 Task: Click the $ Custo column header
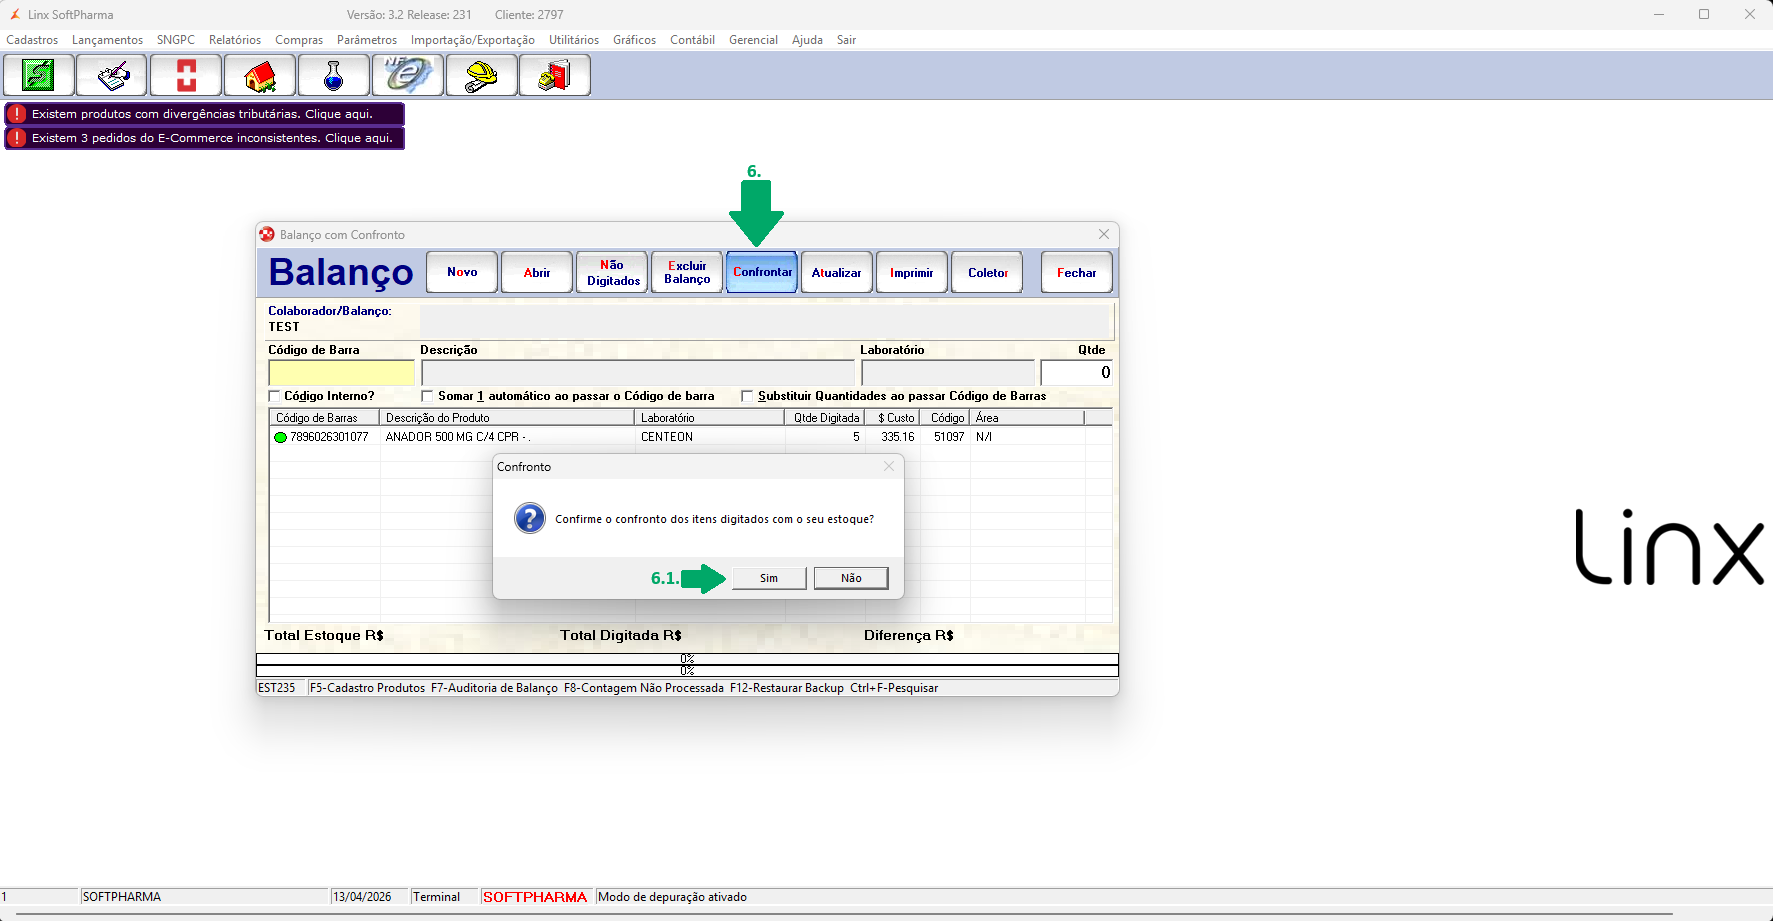point(892,418)
